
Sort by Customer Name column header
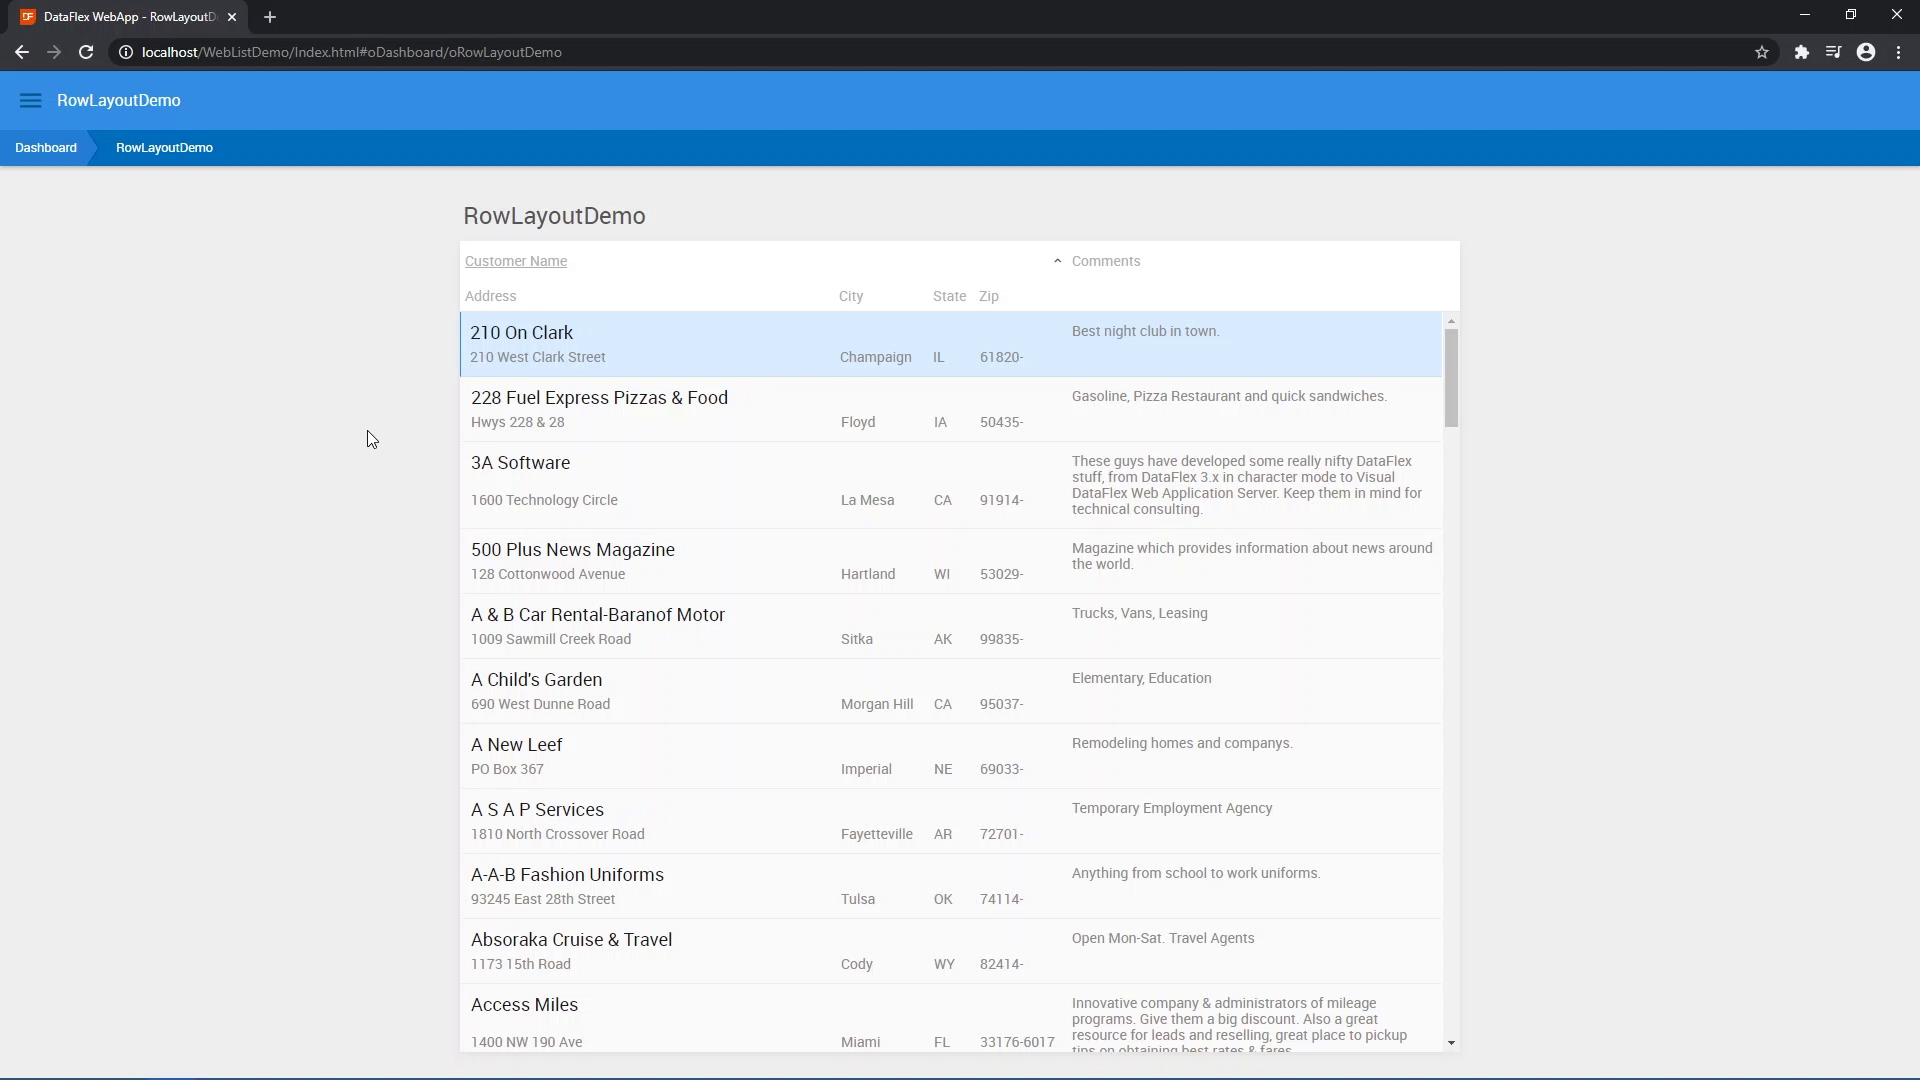pyautogui.click(x=516, y=261)
